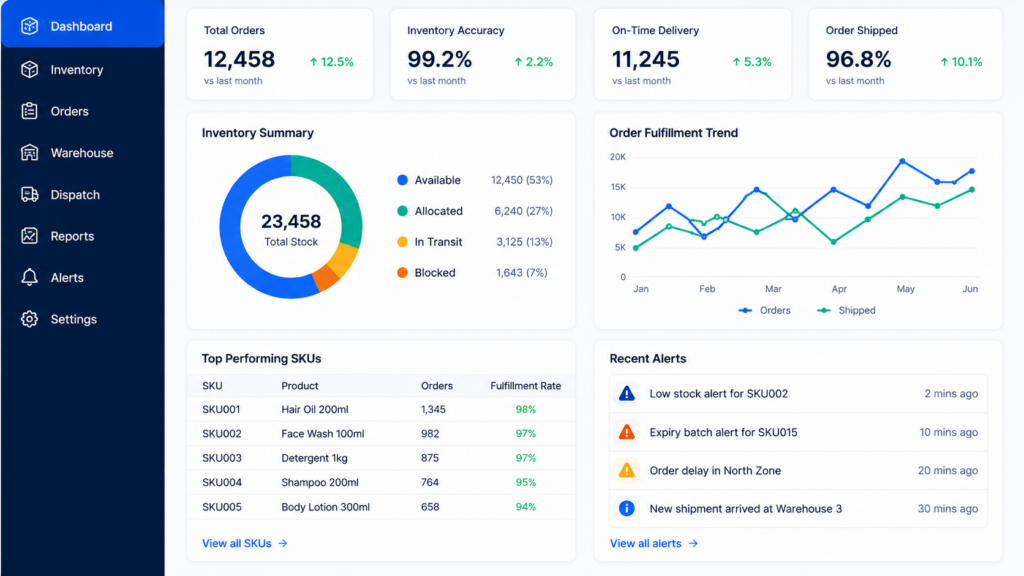Toggle the Available legend dot in Inventory Summary

402,180
